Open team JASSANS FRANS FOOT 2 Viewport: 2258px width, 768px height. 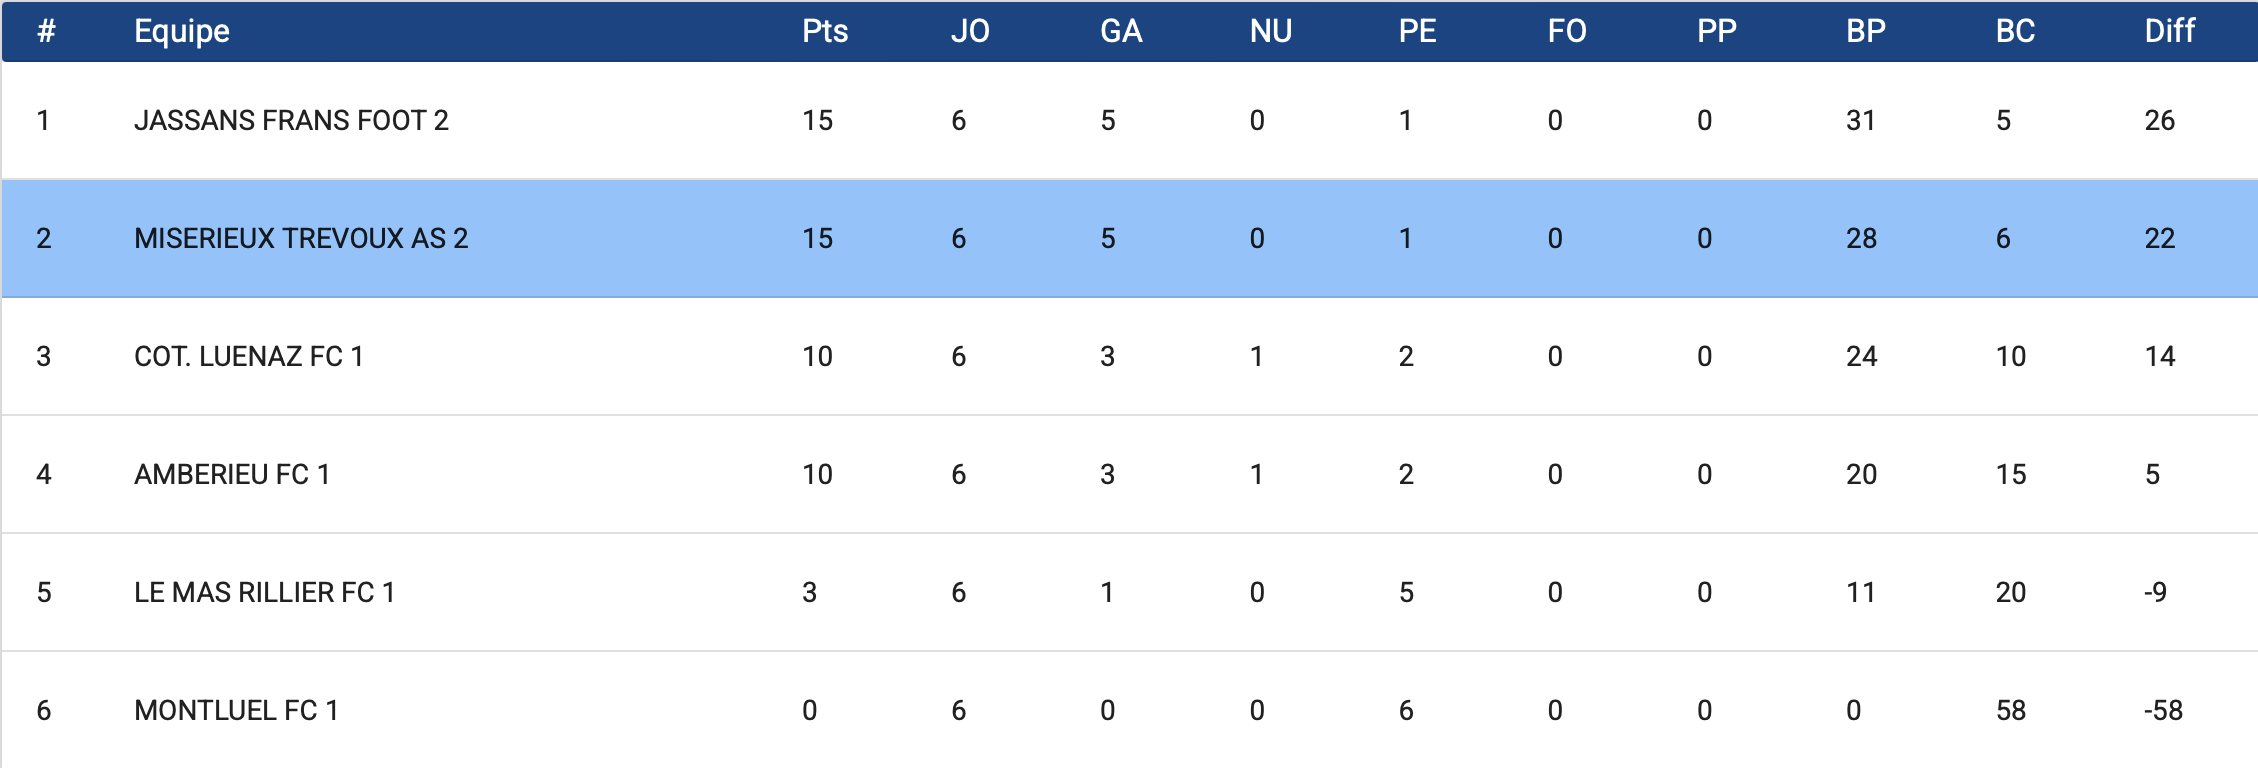[291, 121]
